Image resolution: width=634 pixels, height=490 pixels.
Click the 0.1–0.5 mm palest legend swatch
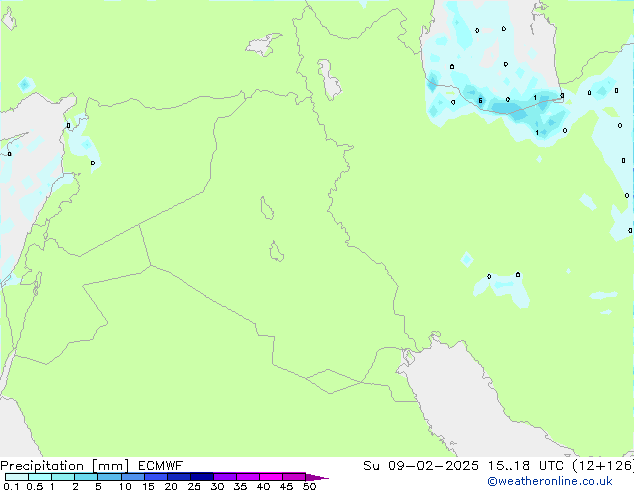point(17,477)
